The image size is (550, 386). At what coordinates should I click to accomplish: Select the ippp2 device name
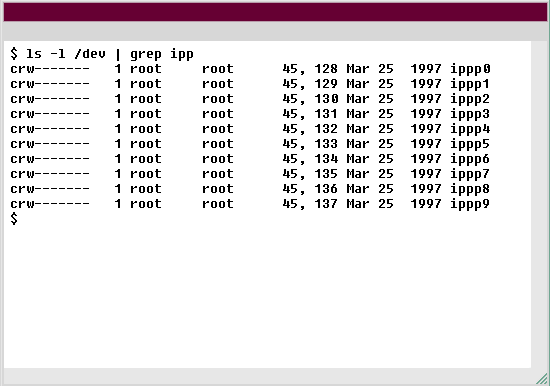point(470,99)
